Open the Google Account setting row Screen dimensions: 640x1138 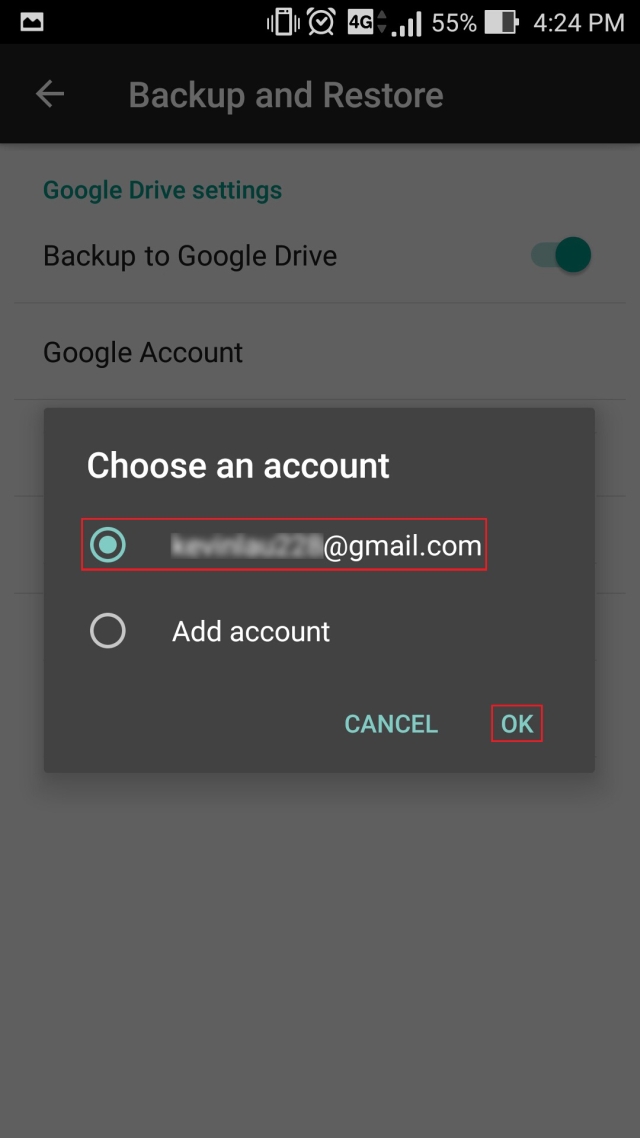[x=320, y=352]
